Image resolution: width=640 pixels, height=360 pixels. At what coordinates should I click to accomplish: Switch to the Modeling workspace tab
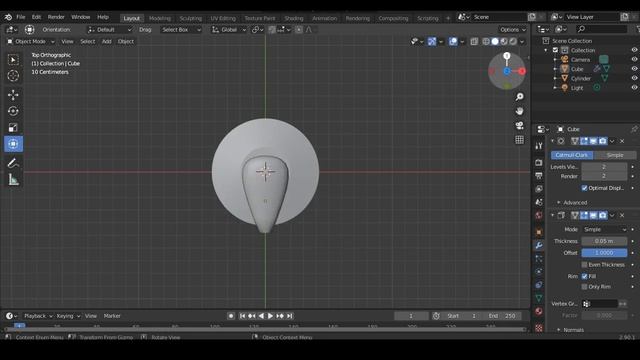(160, 18)
